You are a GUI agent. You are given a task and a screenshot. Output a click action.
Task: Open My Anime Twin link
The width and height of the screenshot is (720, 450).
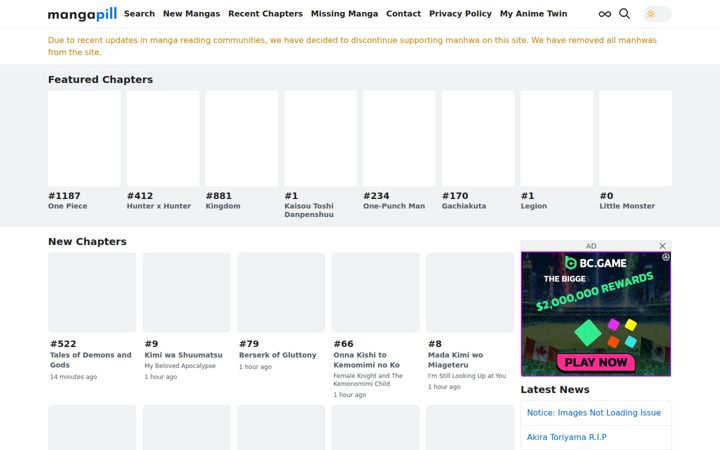[534, 14]
